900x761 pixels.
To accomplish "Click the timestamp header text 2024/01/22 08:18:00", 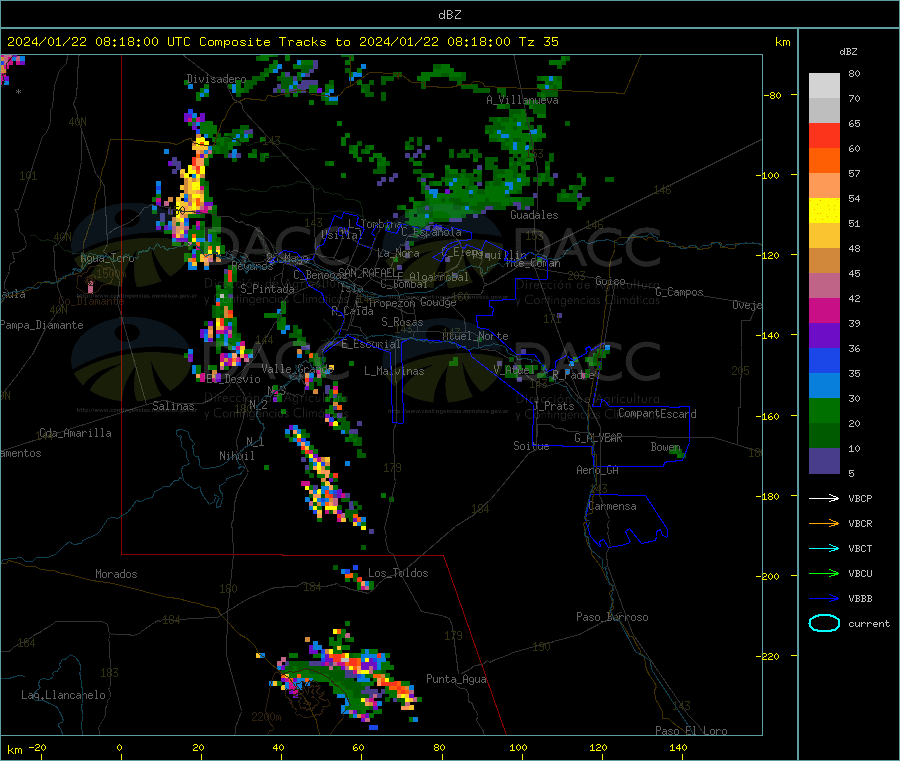I will pos(83,42).
